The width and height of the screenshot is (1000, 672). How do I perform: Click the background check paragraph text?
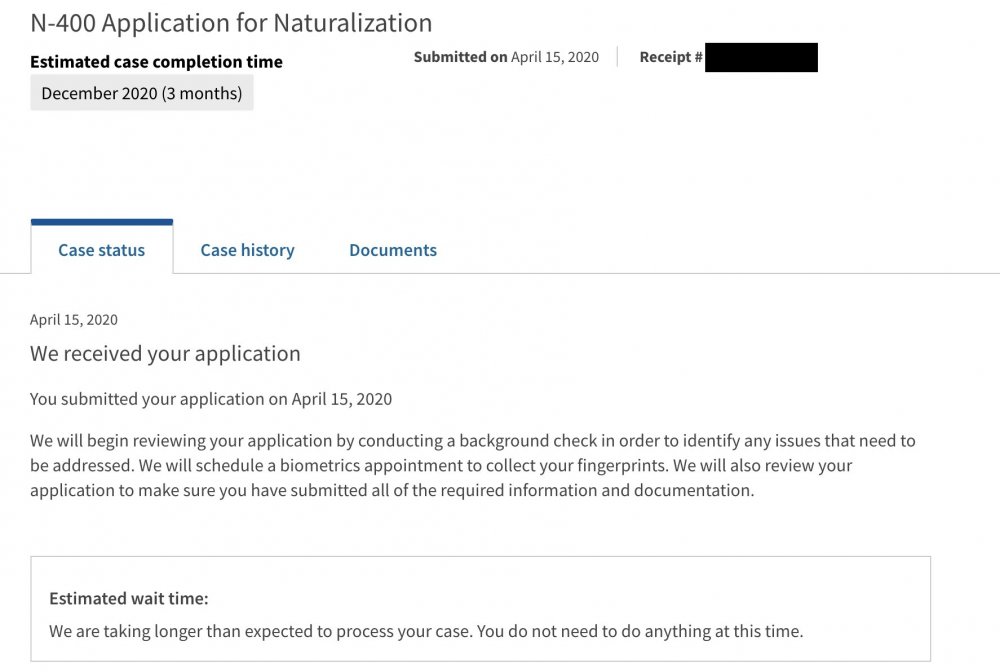point(473,465)
